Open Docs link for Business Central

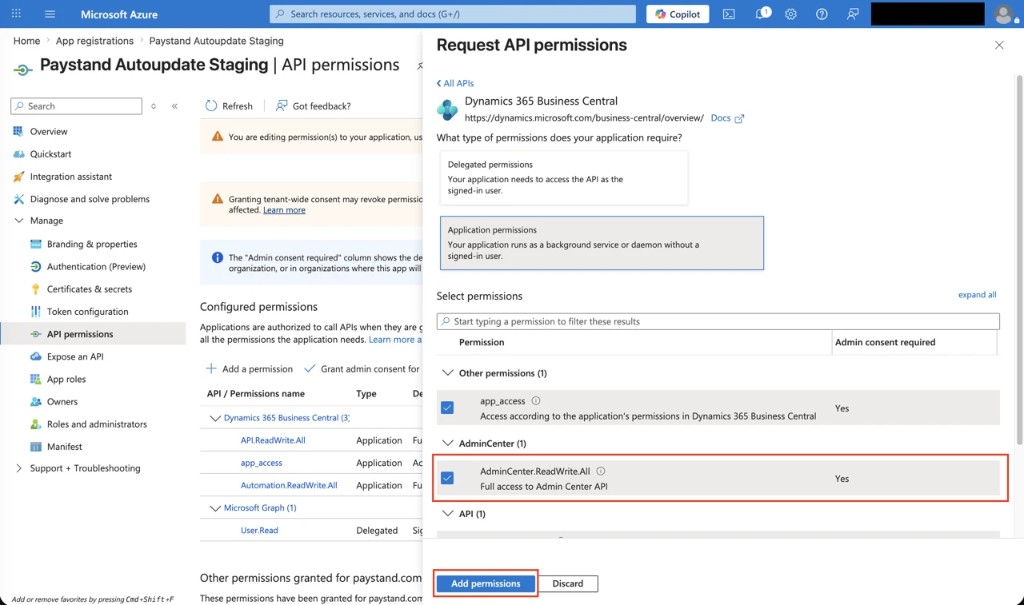coord(727,118)
